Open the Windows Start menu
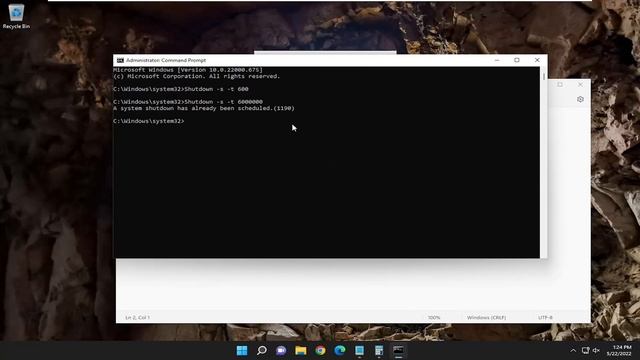The image size is (640, 360). coord(242,351)
